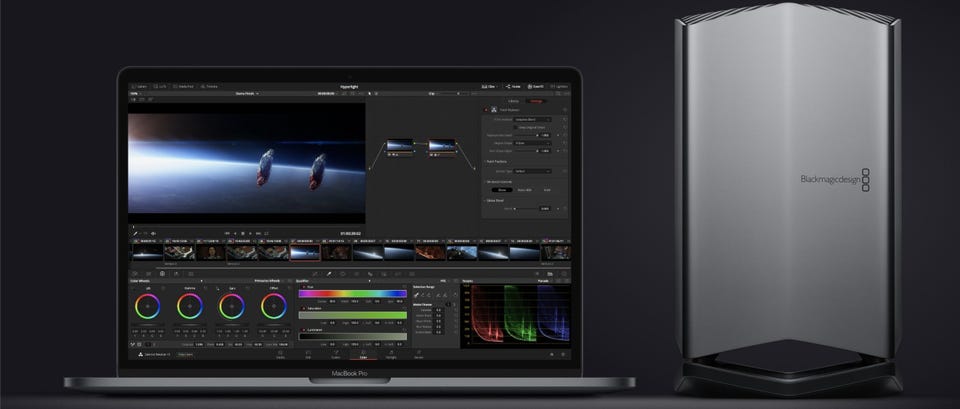Switch to the Media page tab
Image resolution: width=960 pixels, height=409 pixels.
(280, 354)
